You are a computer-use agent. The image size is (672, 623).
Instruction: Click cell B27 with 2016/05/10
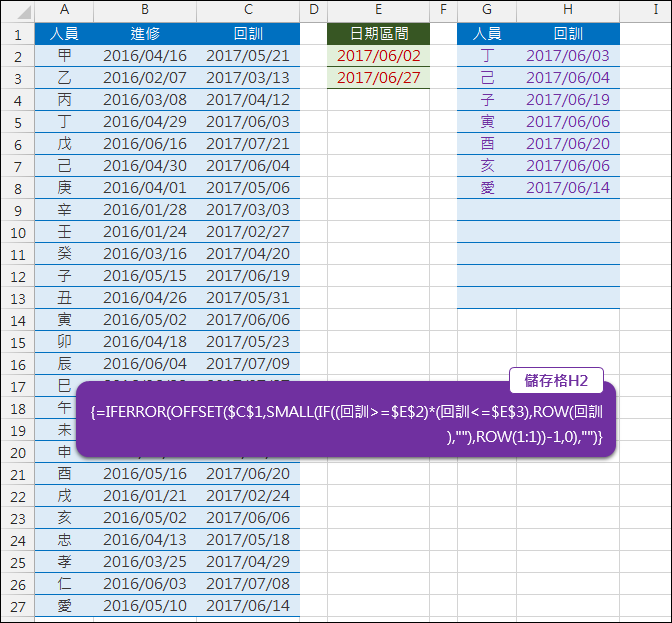coord(145,606)
